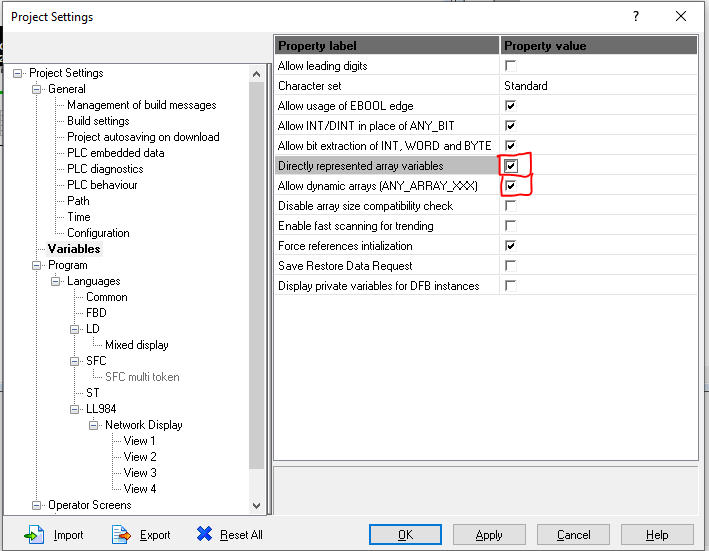This screenshot has height=551, width=709.
Task: Collapse the Network Display node
Action: [94, 425]
